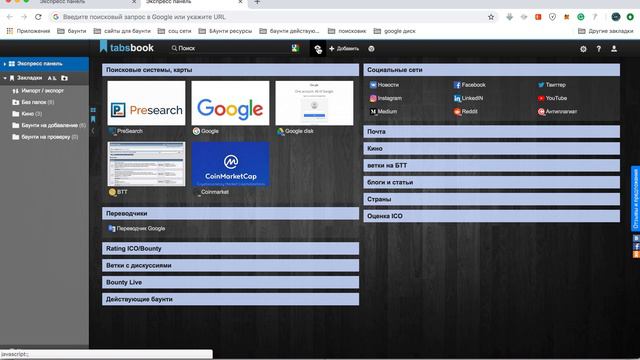
Task: Expand the Rating ICO/Bounty section
Action: pos(231,249)
